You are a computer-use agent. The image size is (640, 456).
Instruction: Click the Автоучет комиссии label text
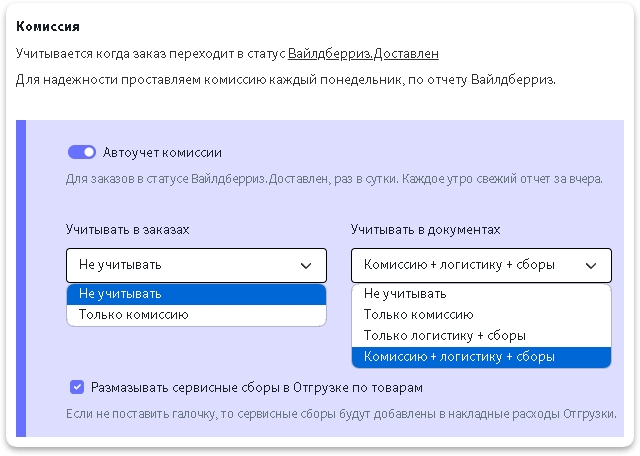pos(162,153)
